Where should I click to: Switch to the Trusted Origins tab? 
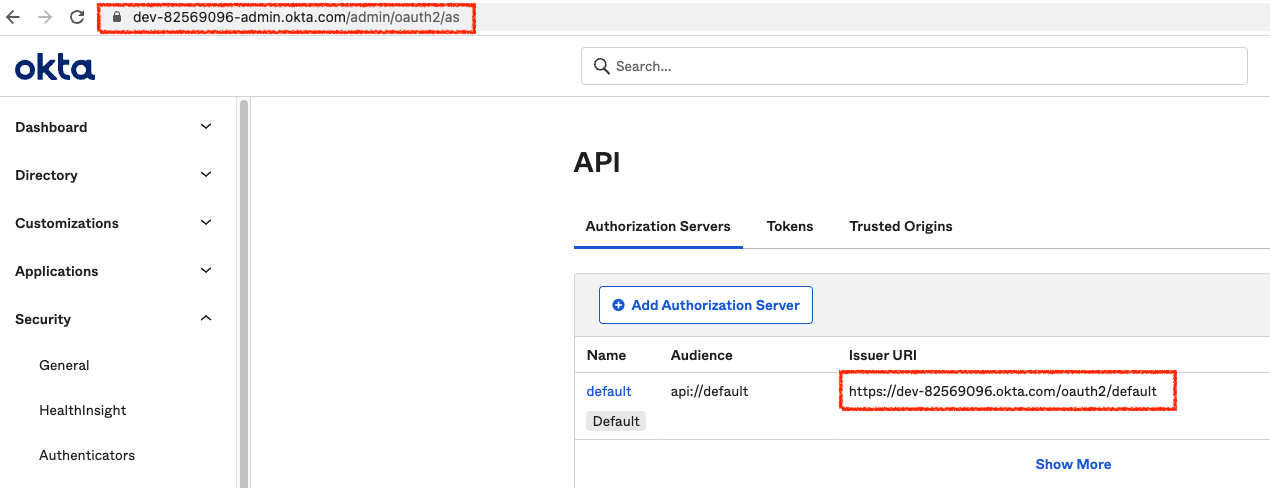click(901, 226)
